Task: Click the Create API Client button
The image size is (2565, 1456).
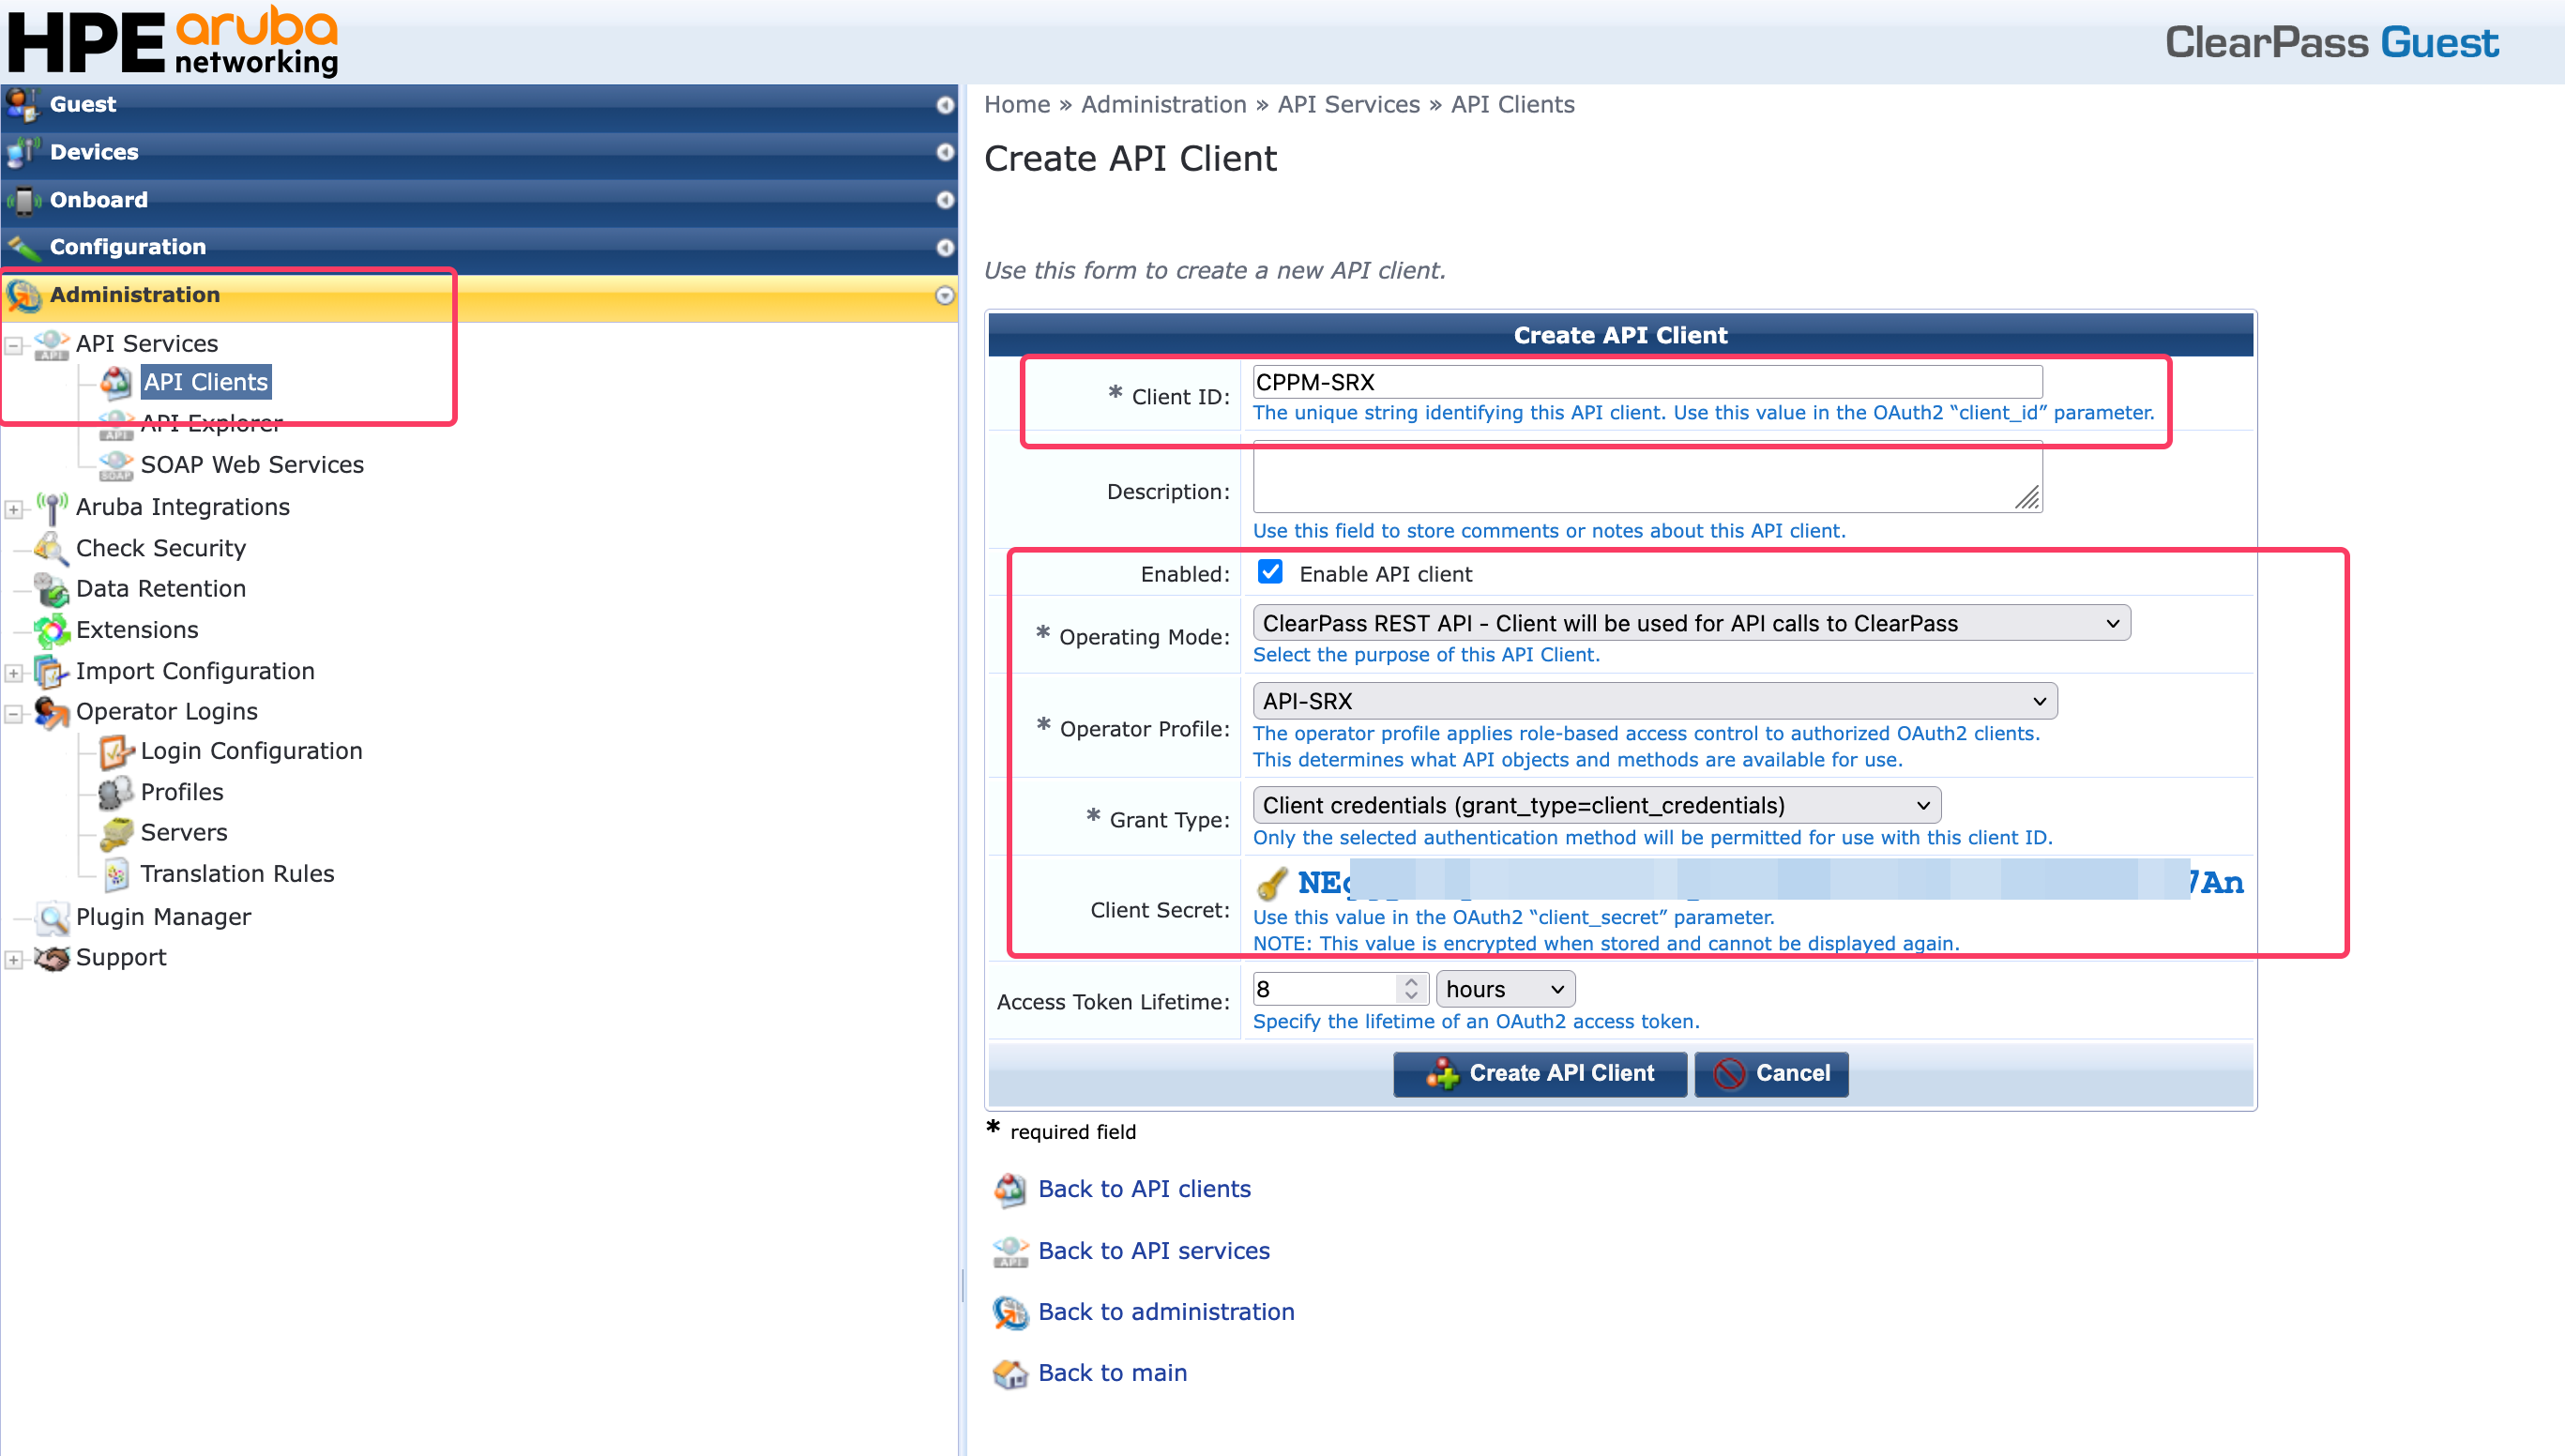Action: point(1540,1074)
